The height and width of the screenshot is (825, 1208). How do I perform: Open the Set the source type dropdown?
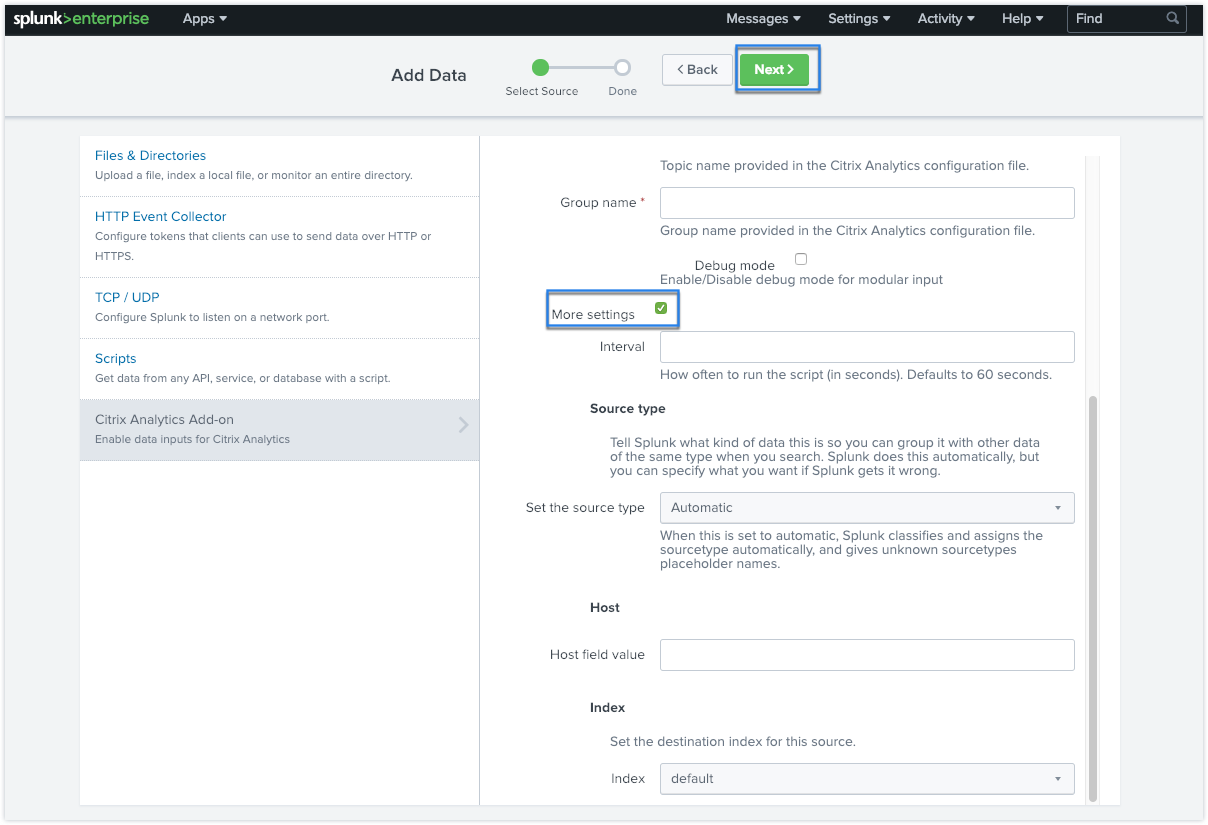(x=866, y=508)
